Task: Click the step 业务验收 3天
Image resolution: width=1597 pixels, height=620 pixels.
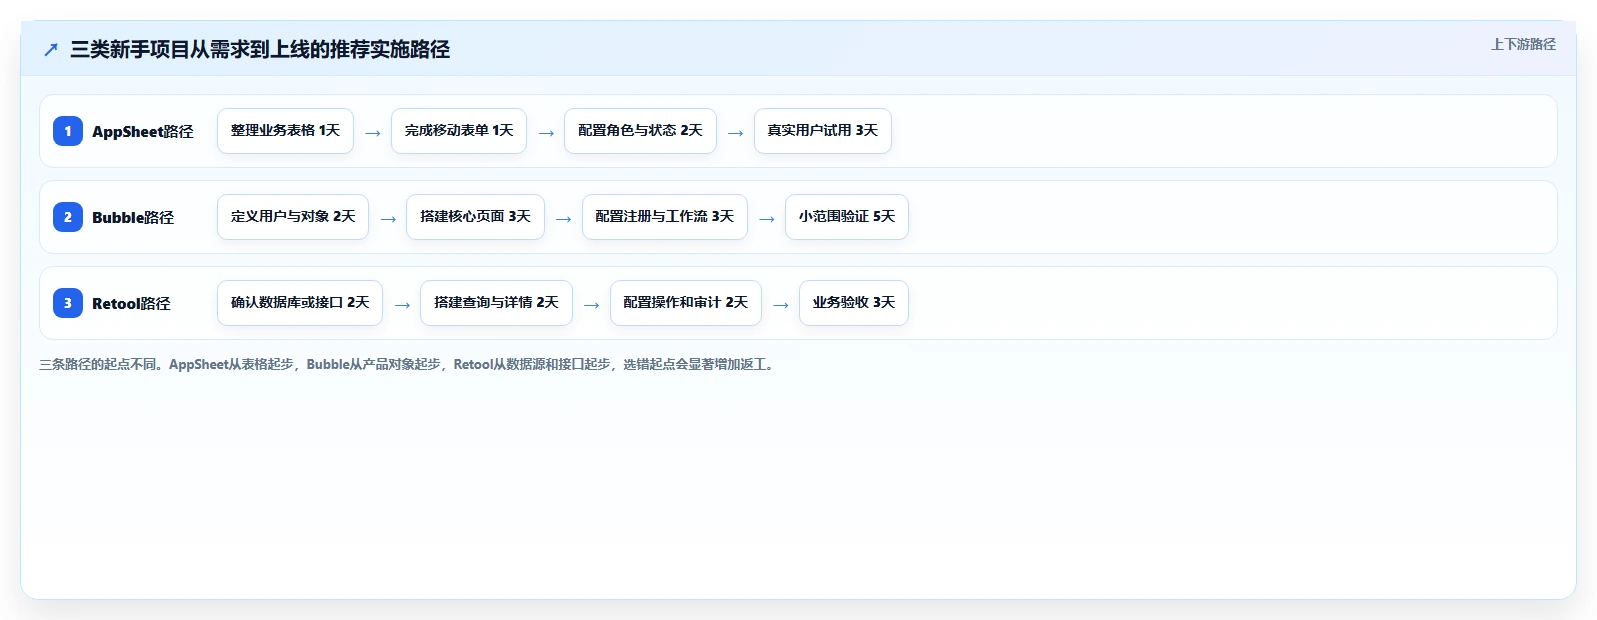Action: pyautogui.click(x=854, y=303)
